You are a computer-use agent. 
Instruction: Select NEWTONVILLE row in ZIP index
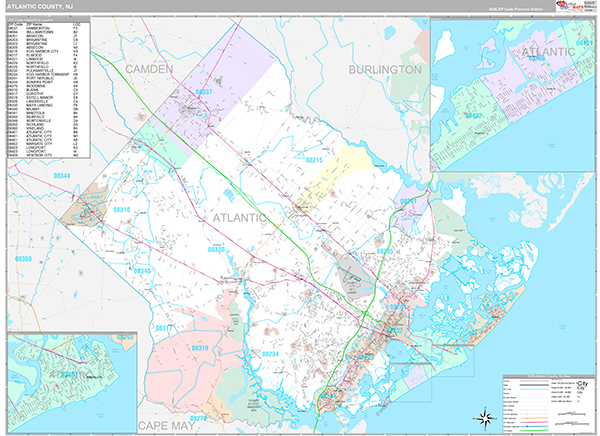point(44,120)
